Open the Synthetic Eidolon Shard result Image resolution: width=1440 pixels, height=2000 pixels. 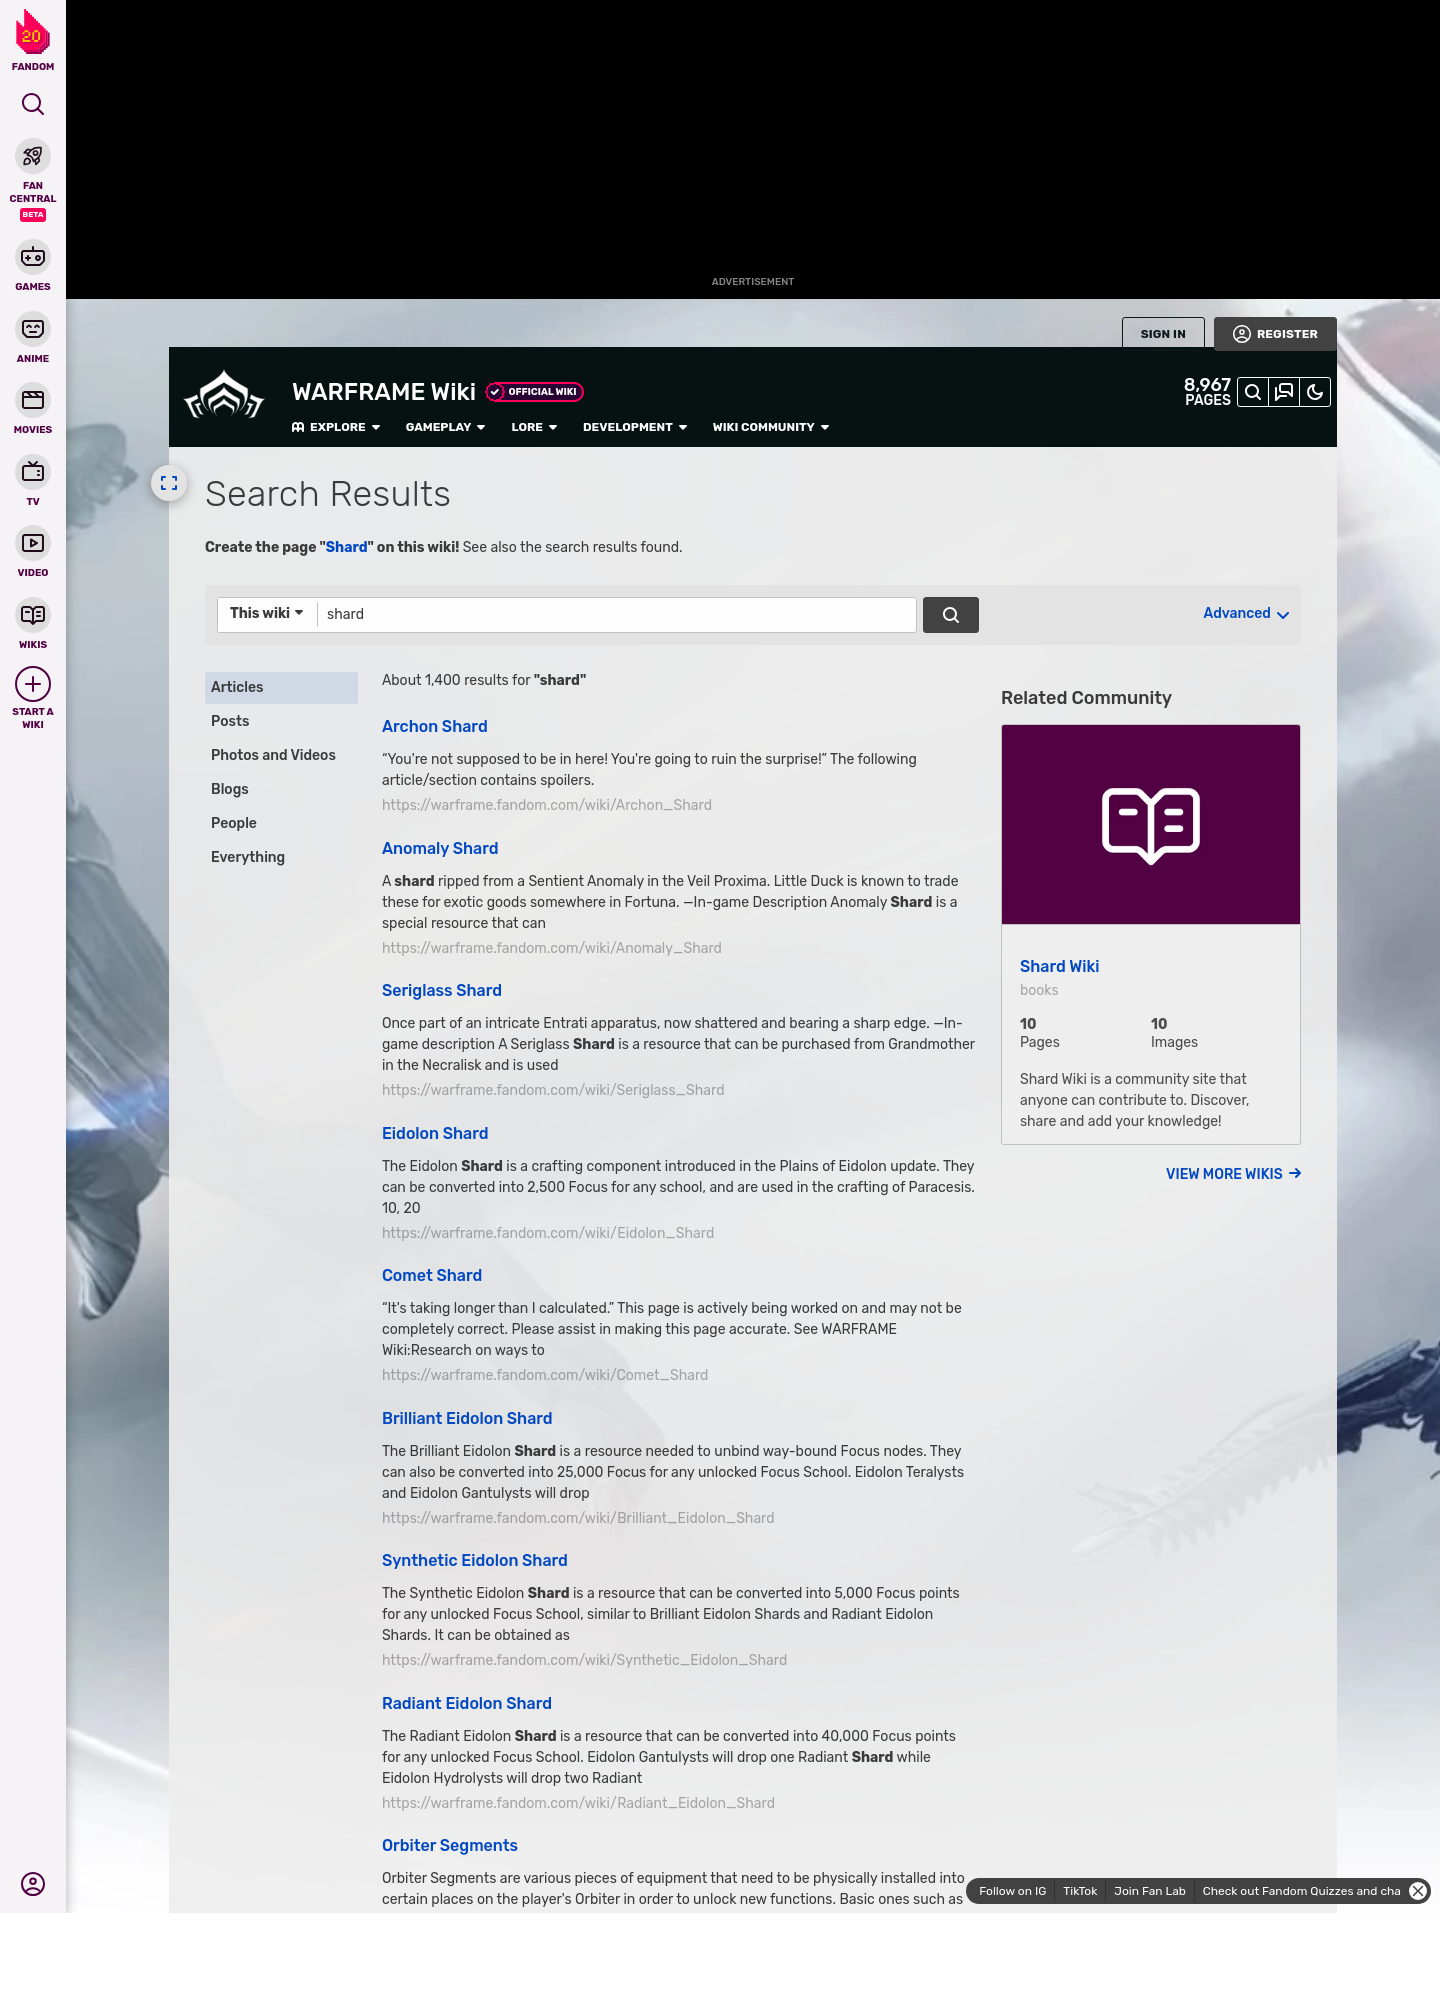click(474, 1560)
